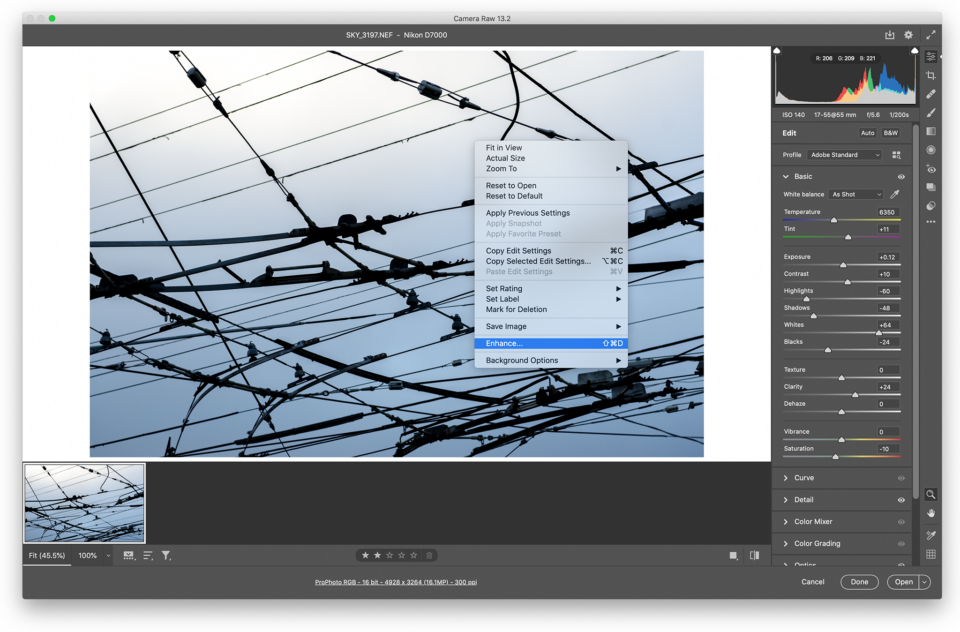Screen dimensions: 960x632
Task: Select the Crop tool in right toolbar
Action: click(931, 75)
